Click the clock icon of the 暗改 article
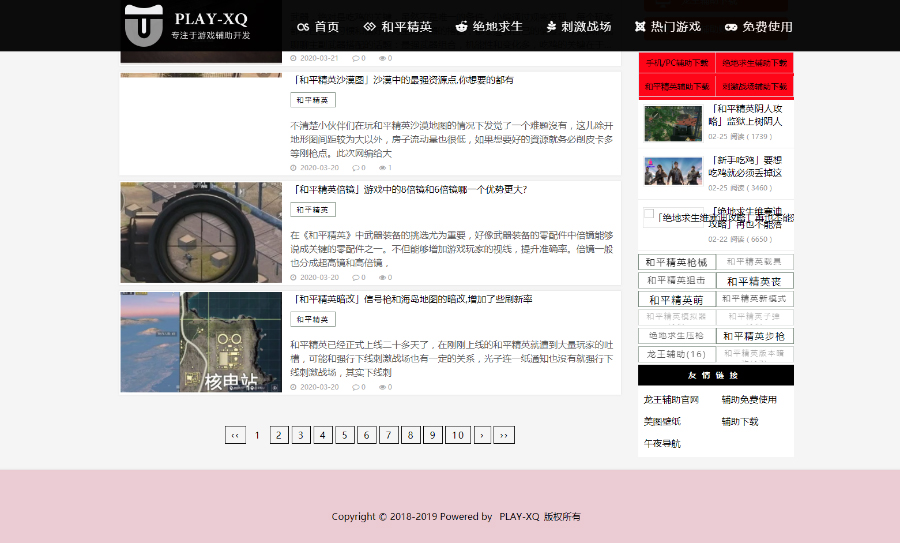900x543 pixels. [293, 387]
